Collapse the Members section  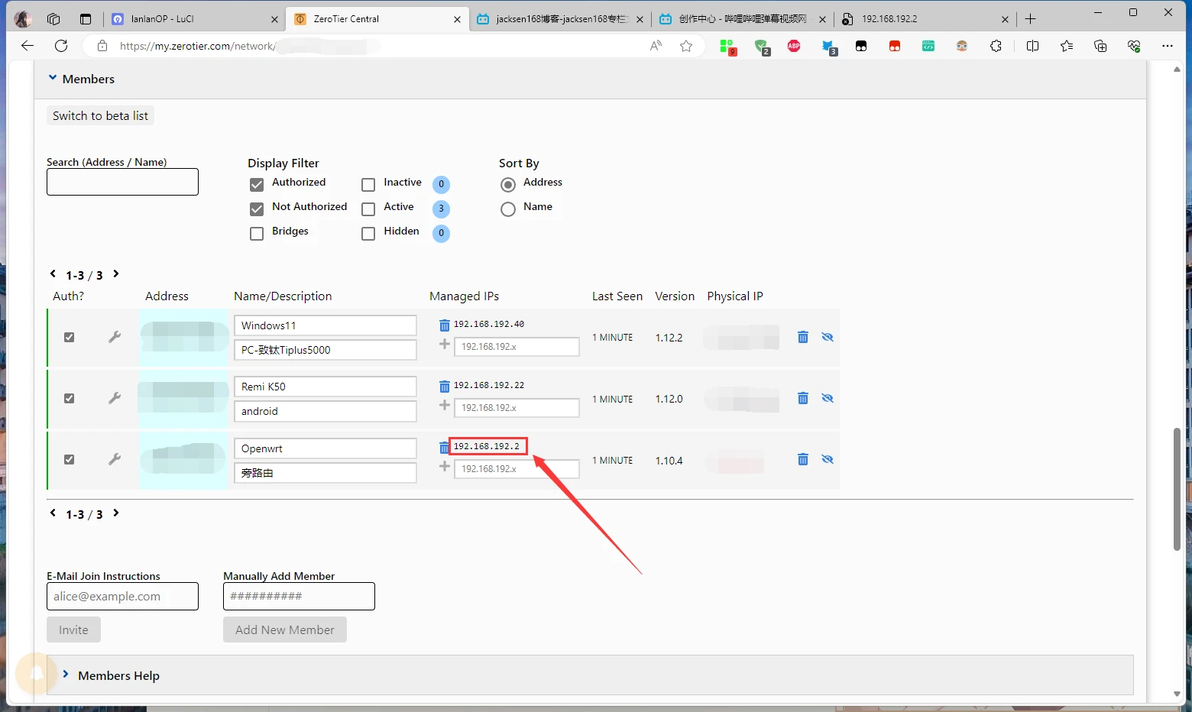[x=52, y=78]
